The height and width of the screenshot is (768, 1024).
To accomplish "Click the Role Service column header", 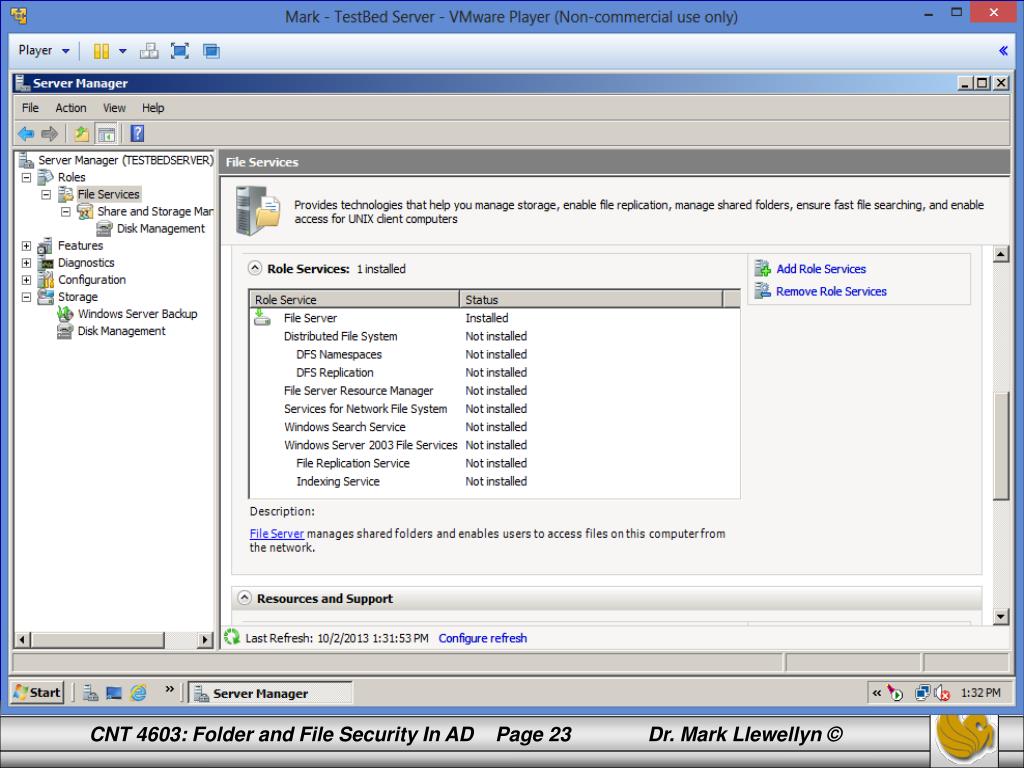I will click(355, 299).
